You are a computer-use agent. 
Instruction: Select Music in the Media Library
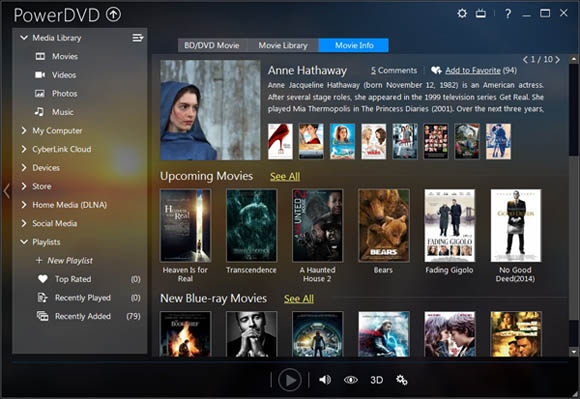tap(63, 112)
